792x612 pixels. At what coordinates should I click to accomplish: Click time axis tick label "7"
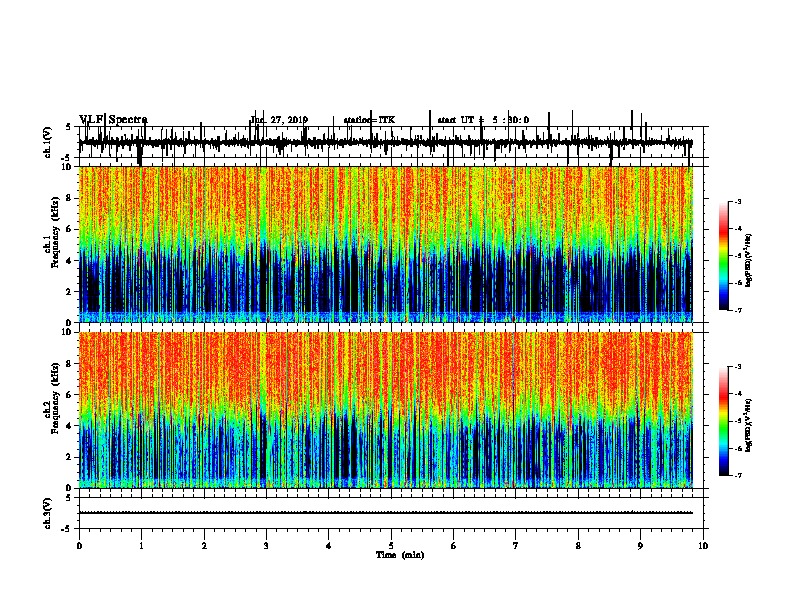516,546
